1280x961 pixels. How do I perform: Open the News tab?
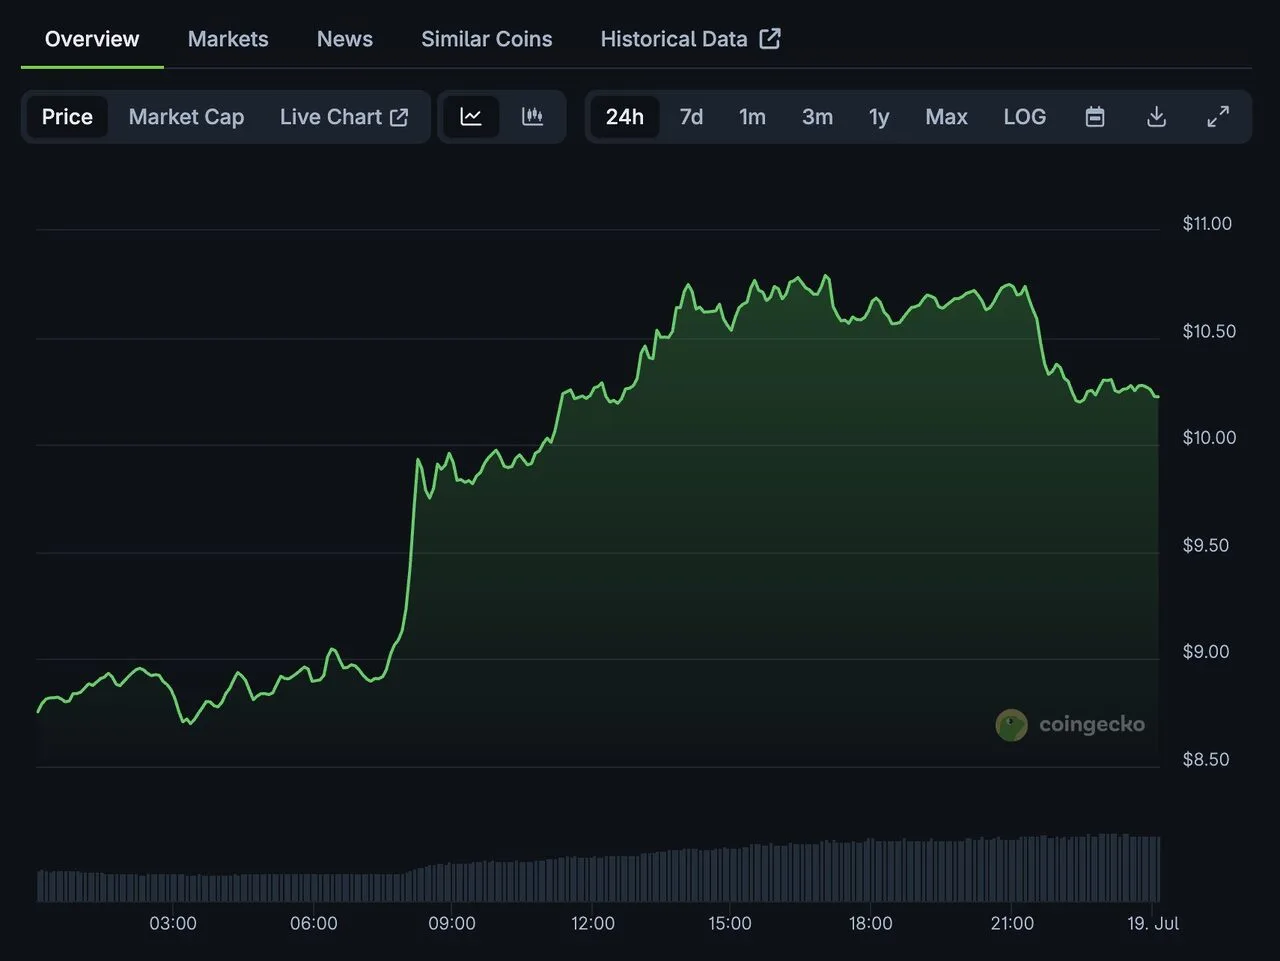(345, 39)
